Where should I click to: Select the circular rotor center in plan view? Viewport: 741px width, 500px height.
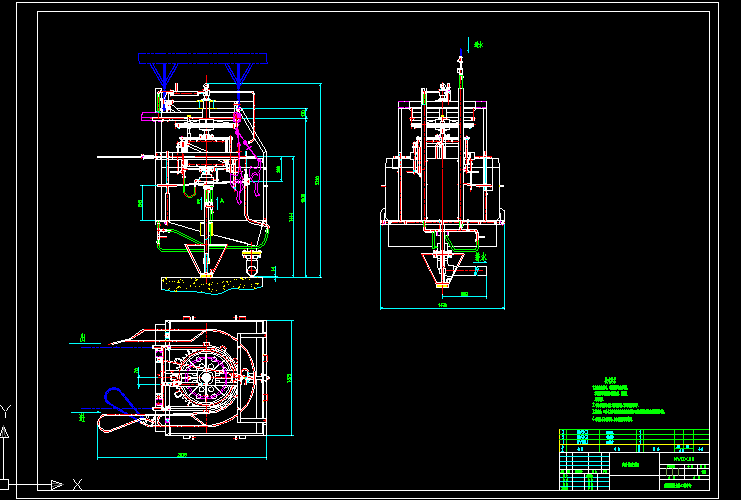pos(206,379)
